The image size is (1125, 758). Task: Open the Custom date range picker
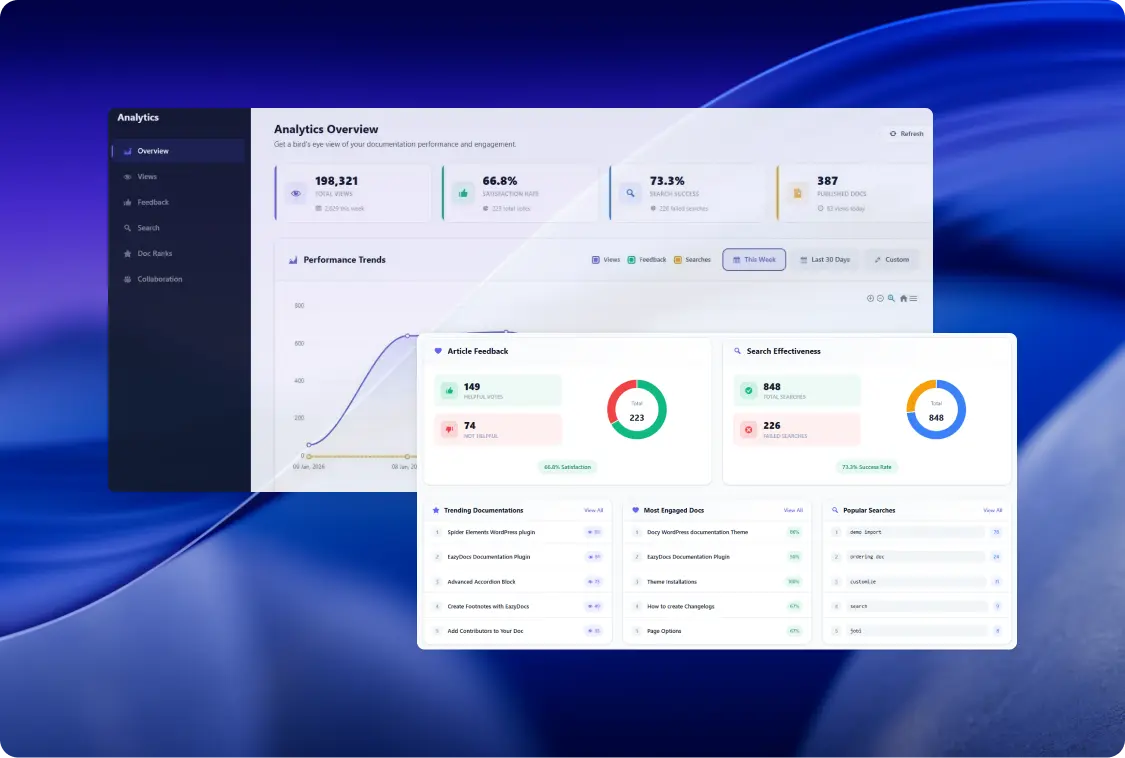[891, 260]
